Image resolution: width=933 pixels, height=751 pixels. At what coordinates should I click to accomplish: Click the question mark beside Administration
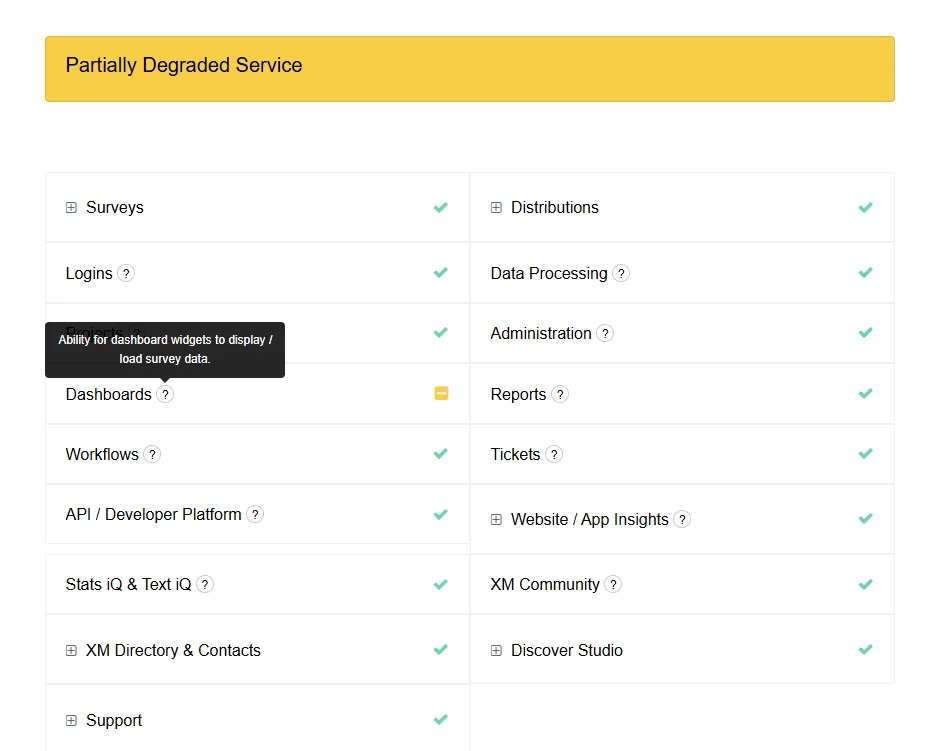click(605, 334)
